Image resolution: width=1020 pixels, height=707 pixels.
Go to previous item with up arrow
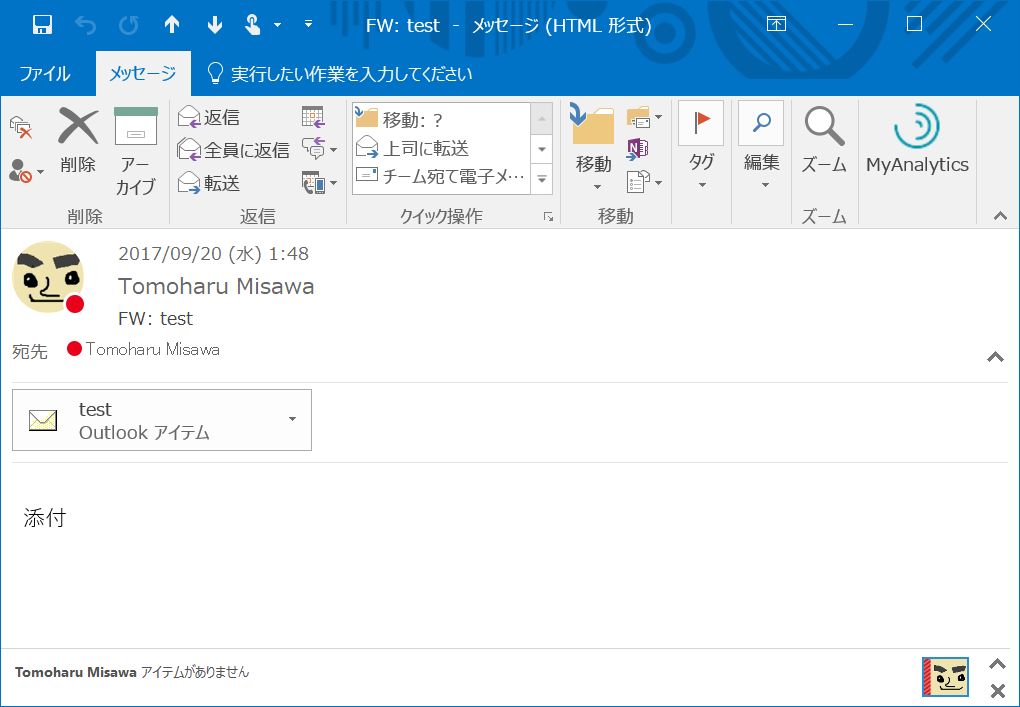(x=172, y=25)
